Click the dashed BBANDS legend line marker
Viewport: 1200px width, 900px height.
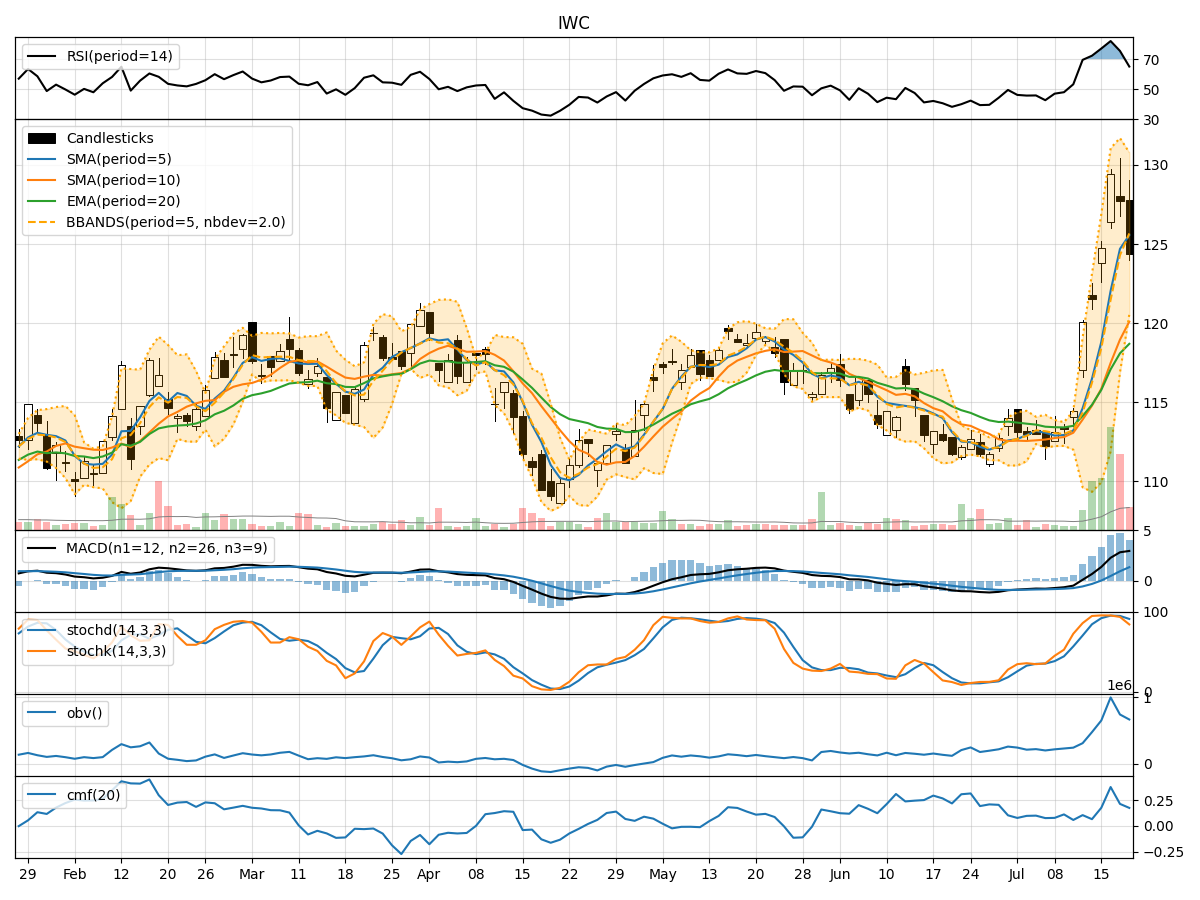[42, 223]
